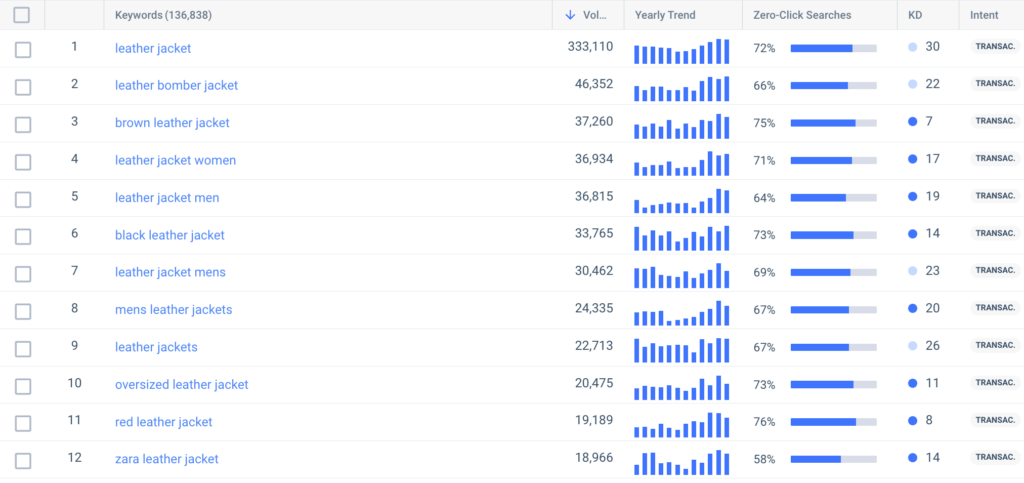The image size is (1024, 483).
Task: Click the Yearly Trend column header
Action: tap(665, 15)
